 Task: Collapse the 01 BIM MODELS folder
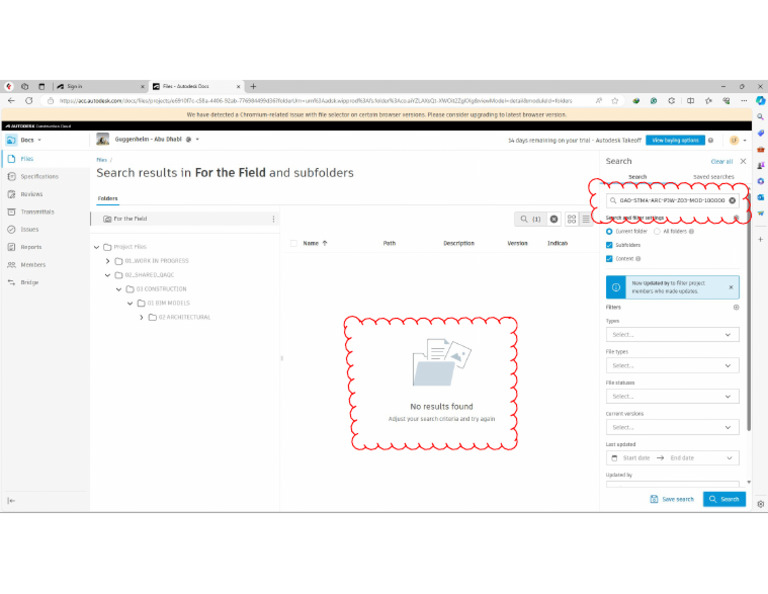click(130, 304)
